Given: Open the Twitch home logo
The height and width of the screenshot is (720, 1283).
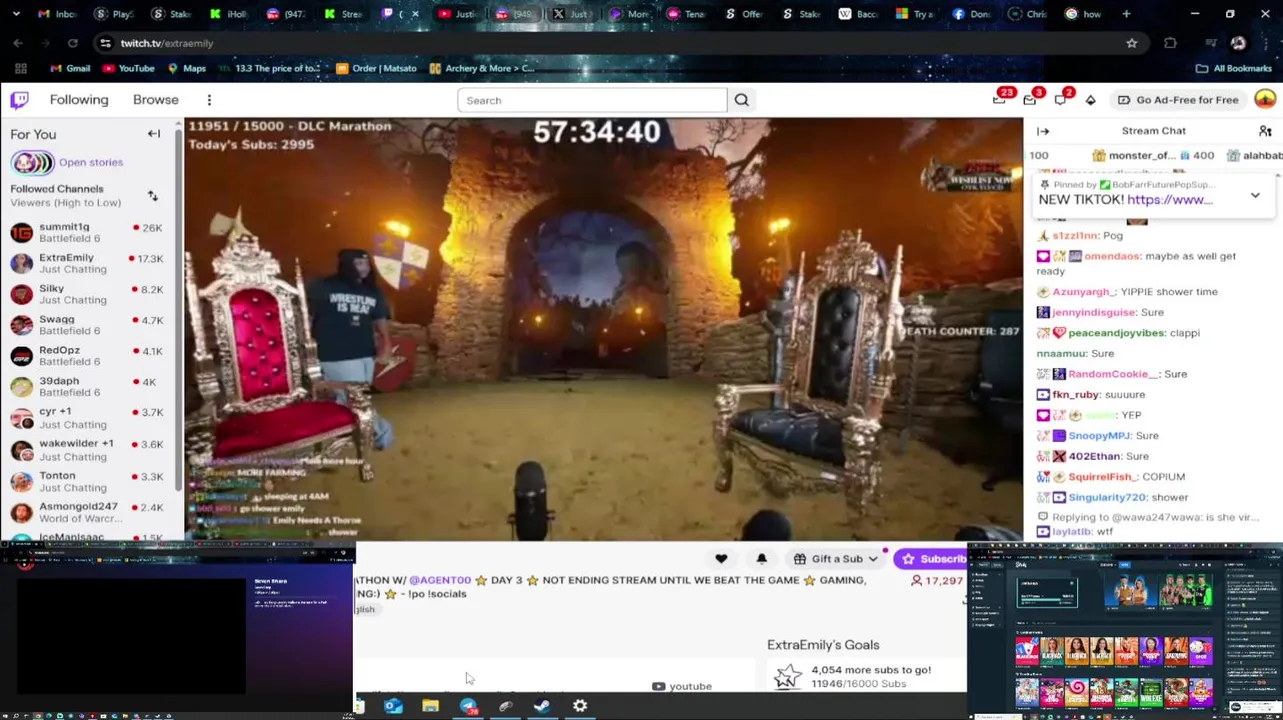Looking at the screenshot, I should 19,100.
